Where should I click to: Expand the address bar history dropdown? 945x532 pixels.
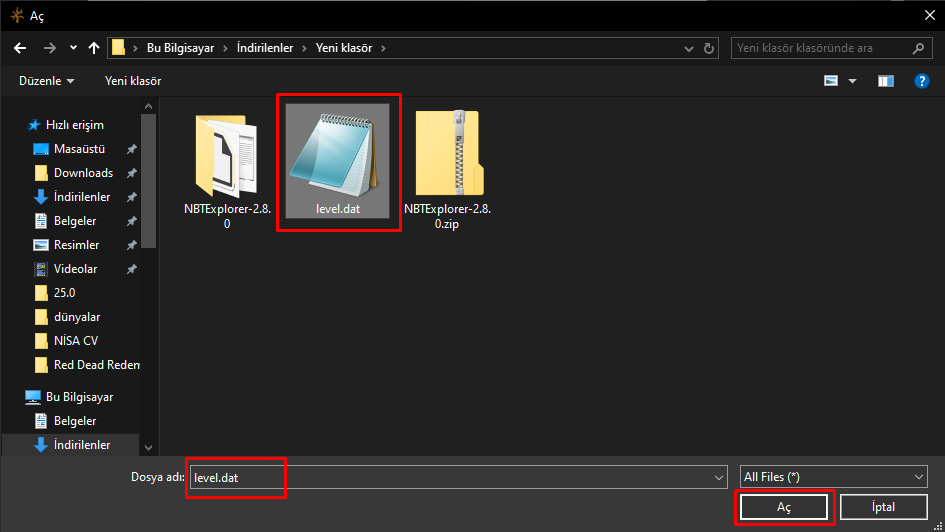[689, 48]
